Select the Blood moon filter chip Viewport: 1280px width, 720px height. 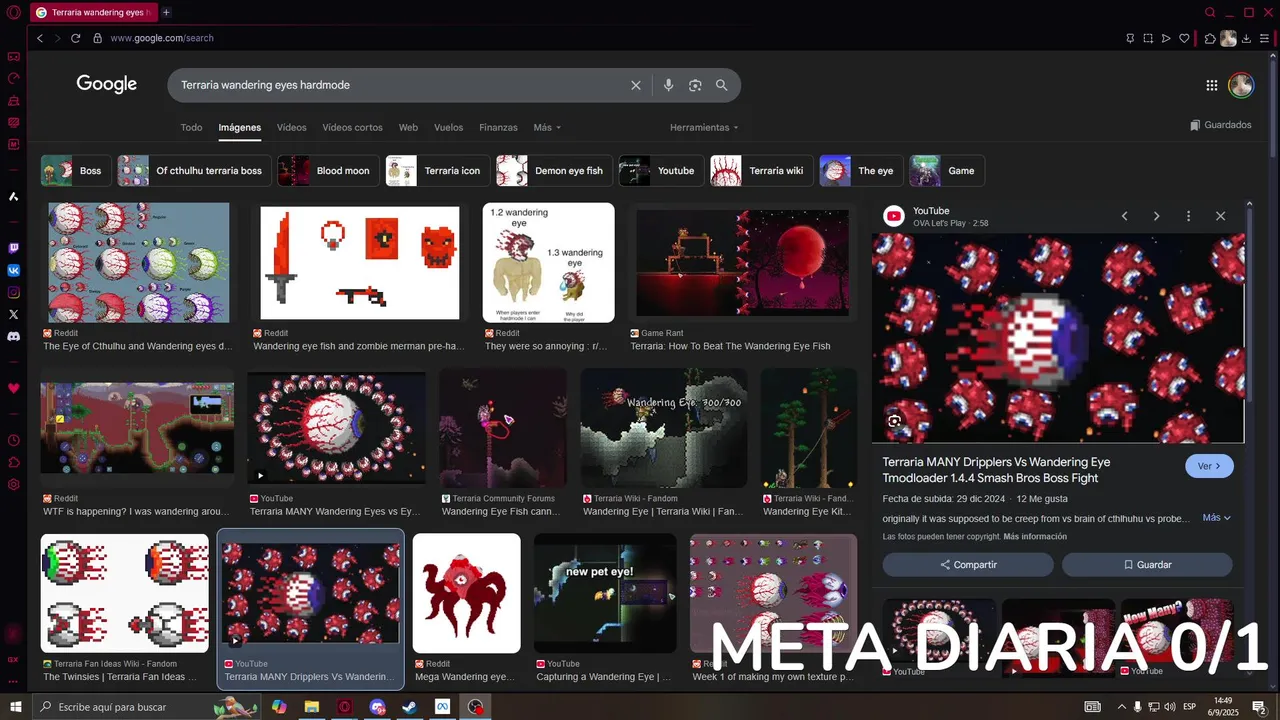point(329,171)
